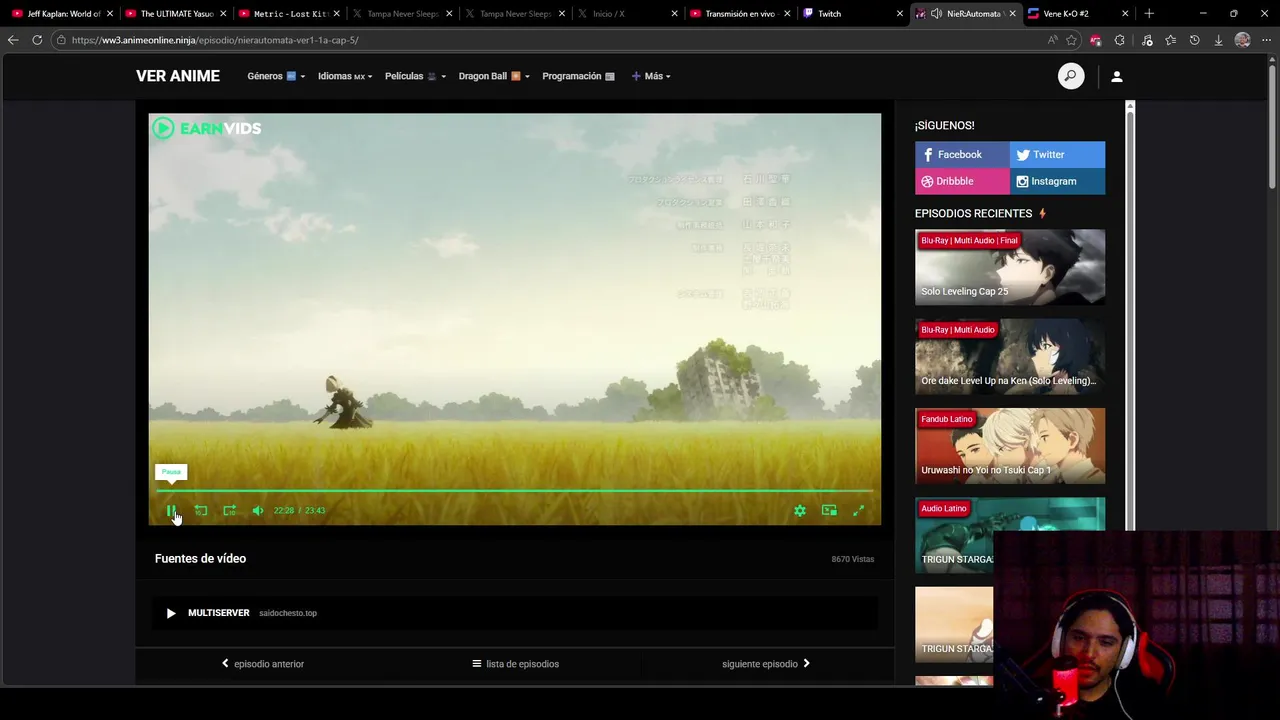Open the Facebook follow button
Image resolution: width=1280 pixels, height=720 pixels.
(962, 154)
